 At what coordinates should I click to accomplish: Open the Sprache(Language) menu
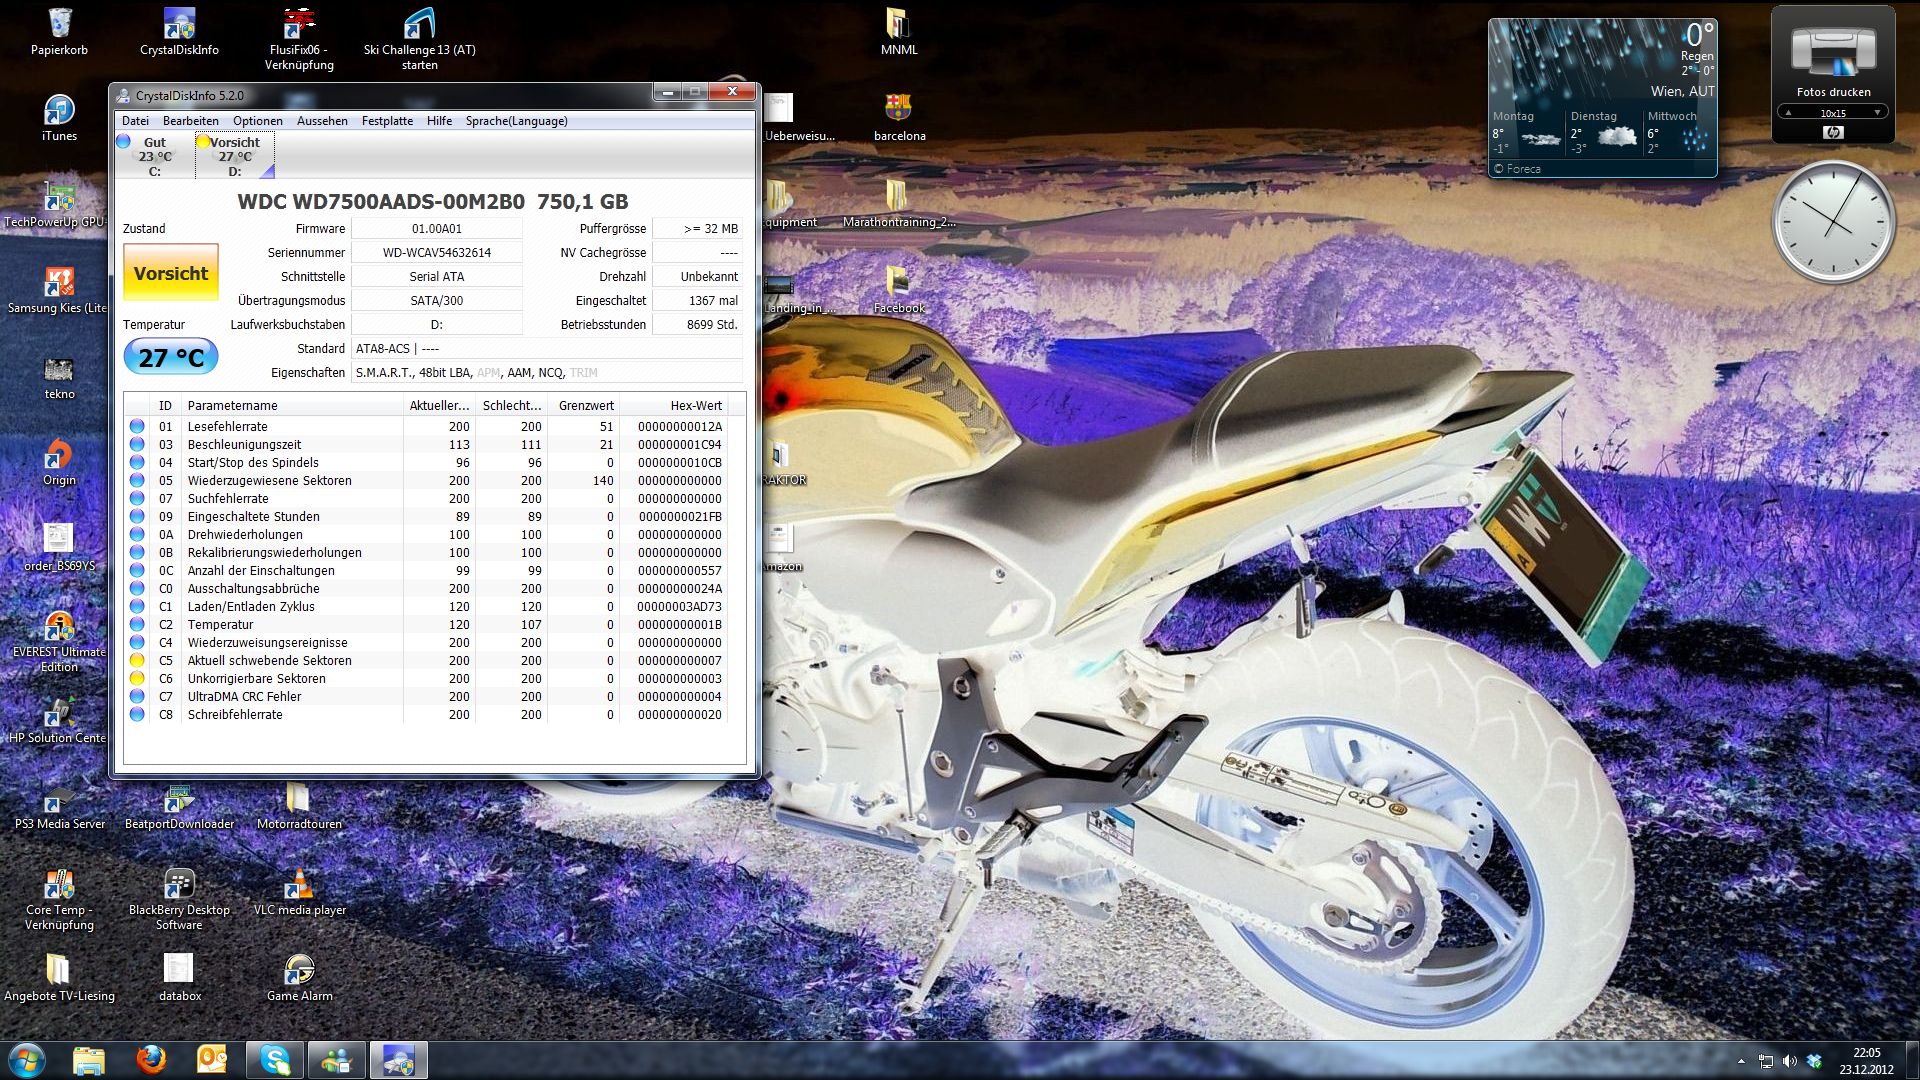point(516,121)
